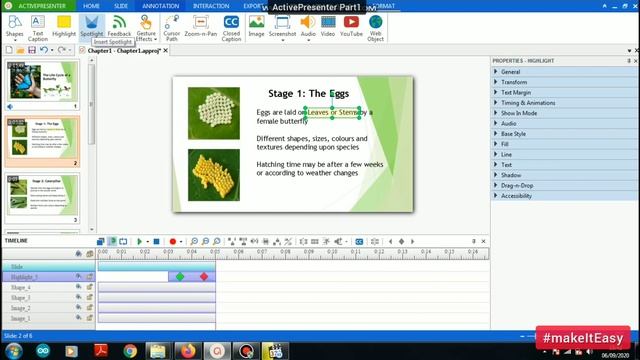Save the project with the disk icon
The width and height of the screenshot is (640, 360).
click(x=31, y=50)
